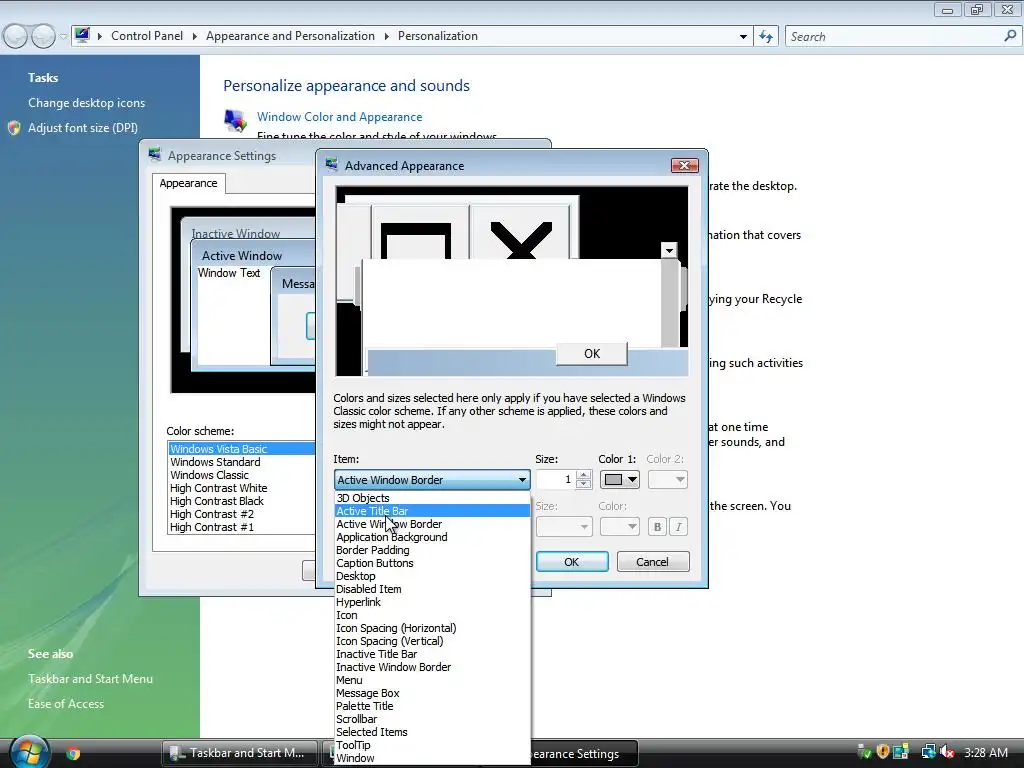
Task: Click the computer icon in address bar
Action: pyautogui.click(x=82, y=35)
